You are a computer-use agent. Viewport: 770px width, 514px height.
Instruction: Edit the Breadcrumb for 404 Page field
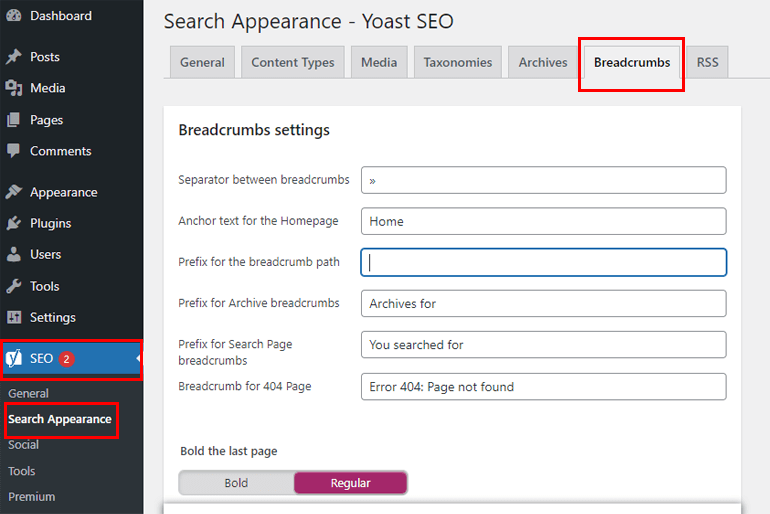[x=544, y=387]
